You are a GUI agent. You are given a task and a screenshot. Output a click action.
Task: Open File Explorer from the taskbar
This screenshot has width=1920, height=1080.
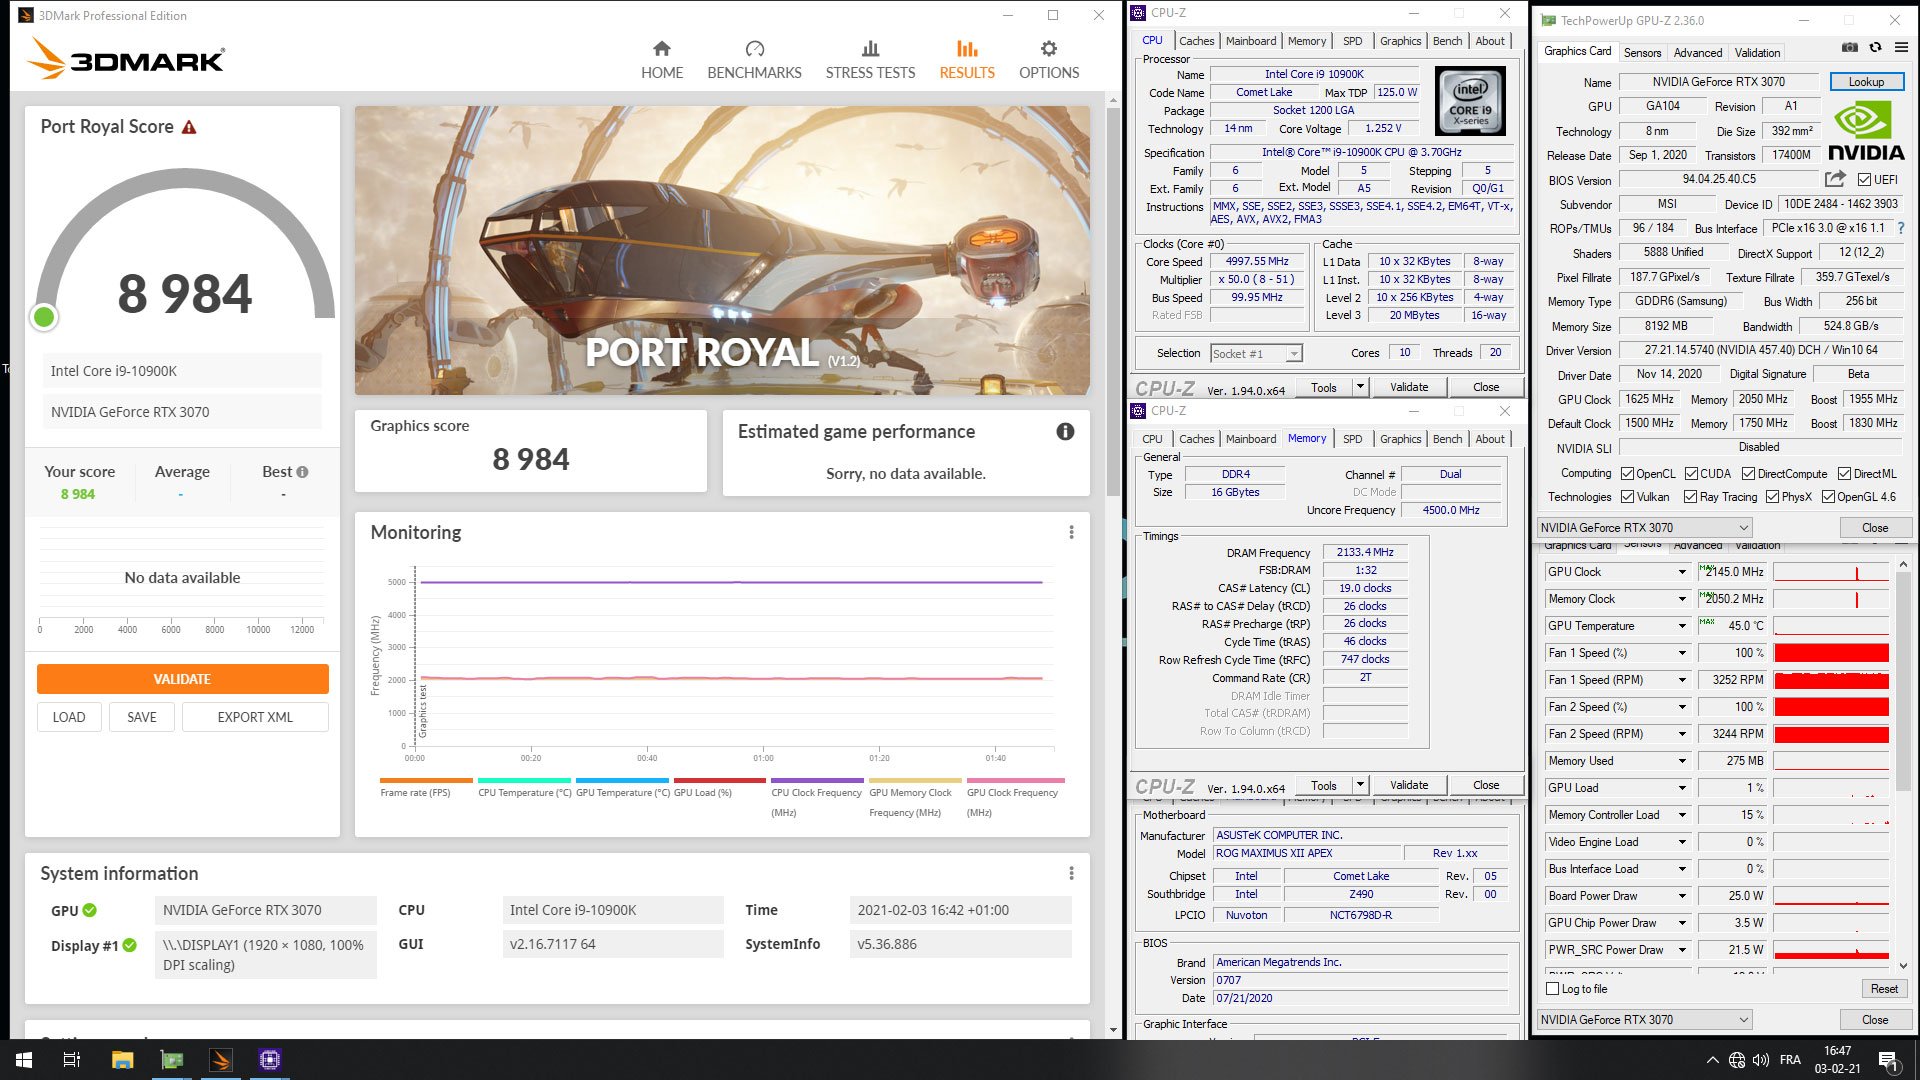pos(122,1060)
